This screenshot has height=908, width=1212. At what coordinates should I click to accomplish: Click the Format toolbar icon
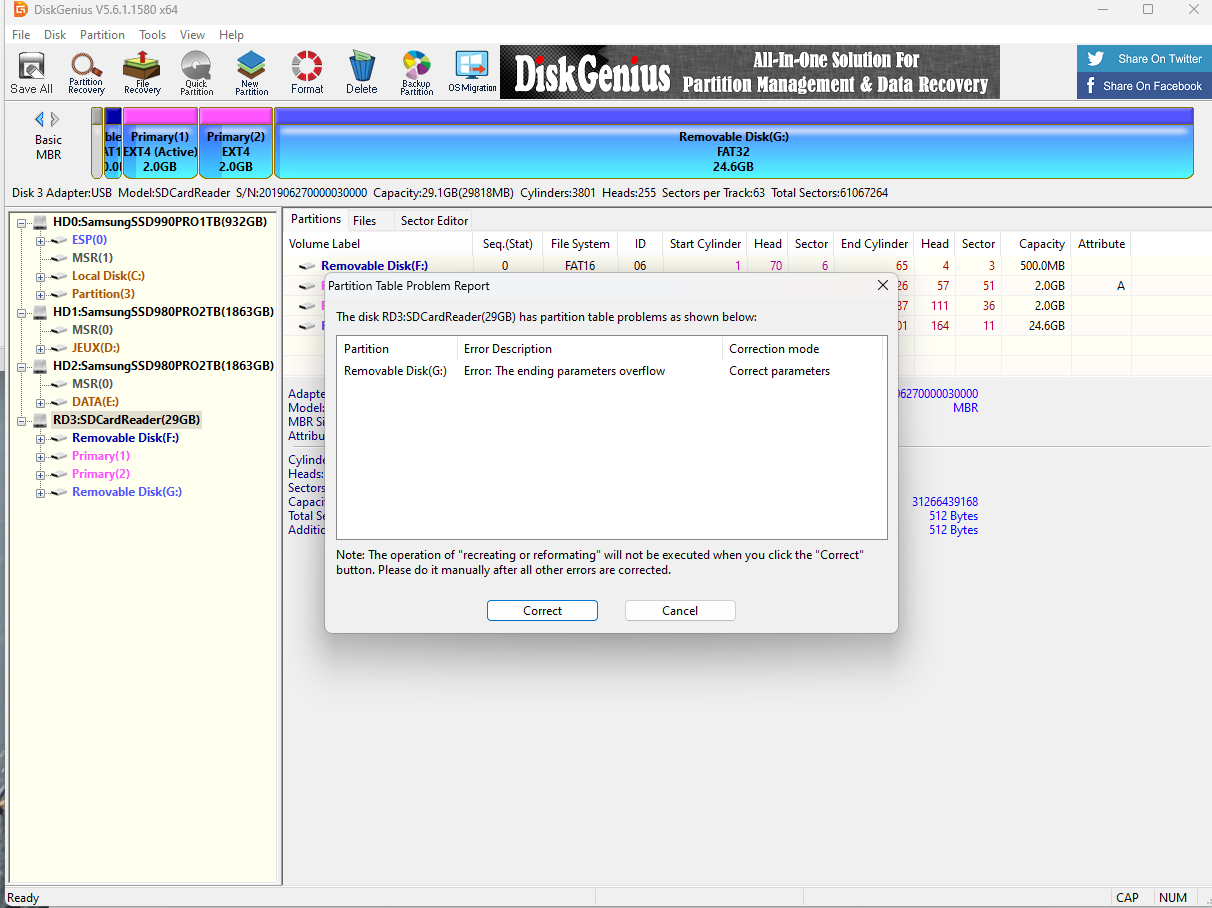[307, 73]
